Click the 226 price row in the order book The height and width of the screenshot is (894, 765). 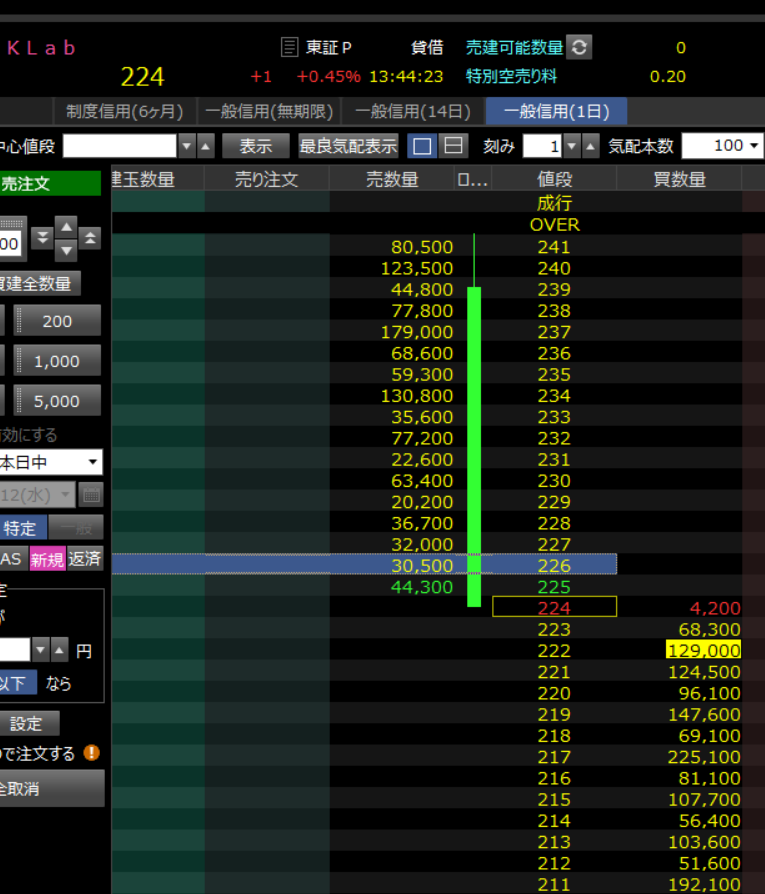point(553,565)
